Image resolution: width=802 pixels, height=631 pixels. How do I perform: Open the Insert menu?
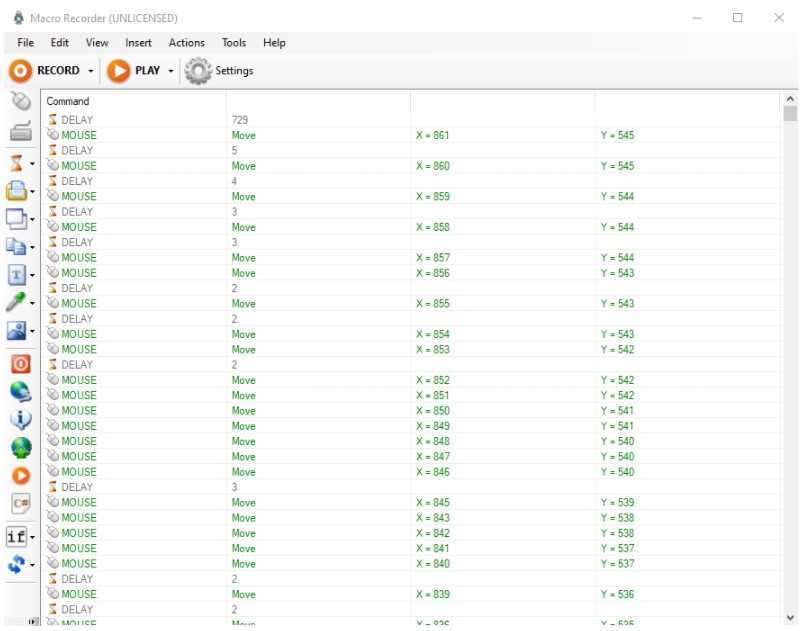[138, 43]
